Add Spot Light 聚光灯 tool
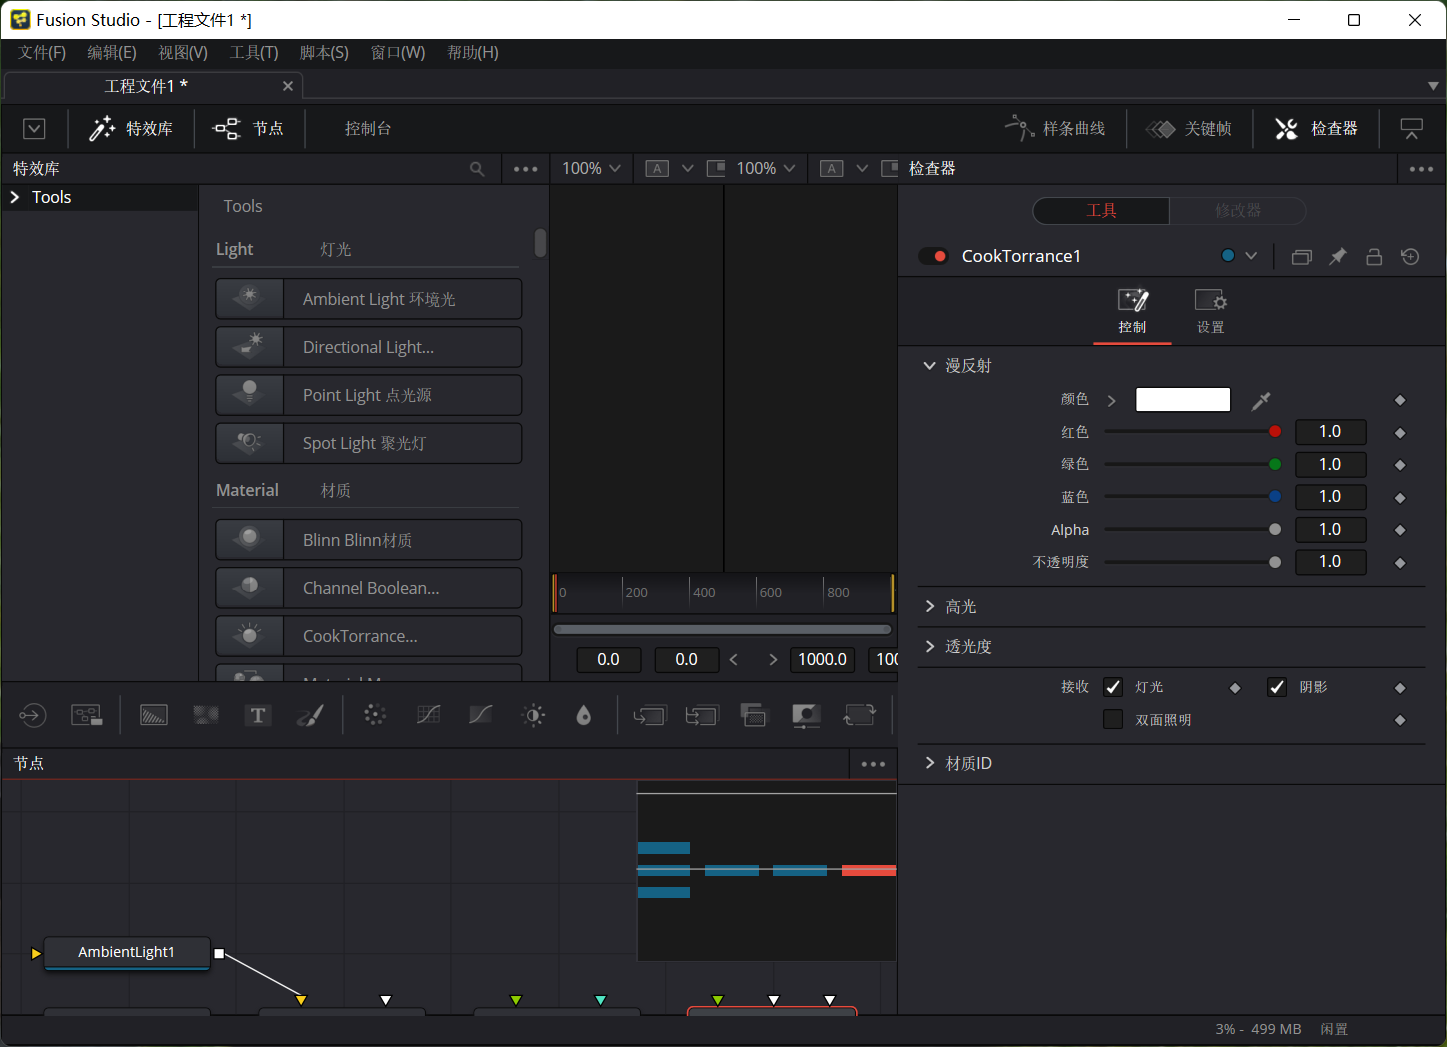 point(369,443)
